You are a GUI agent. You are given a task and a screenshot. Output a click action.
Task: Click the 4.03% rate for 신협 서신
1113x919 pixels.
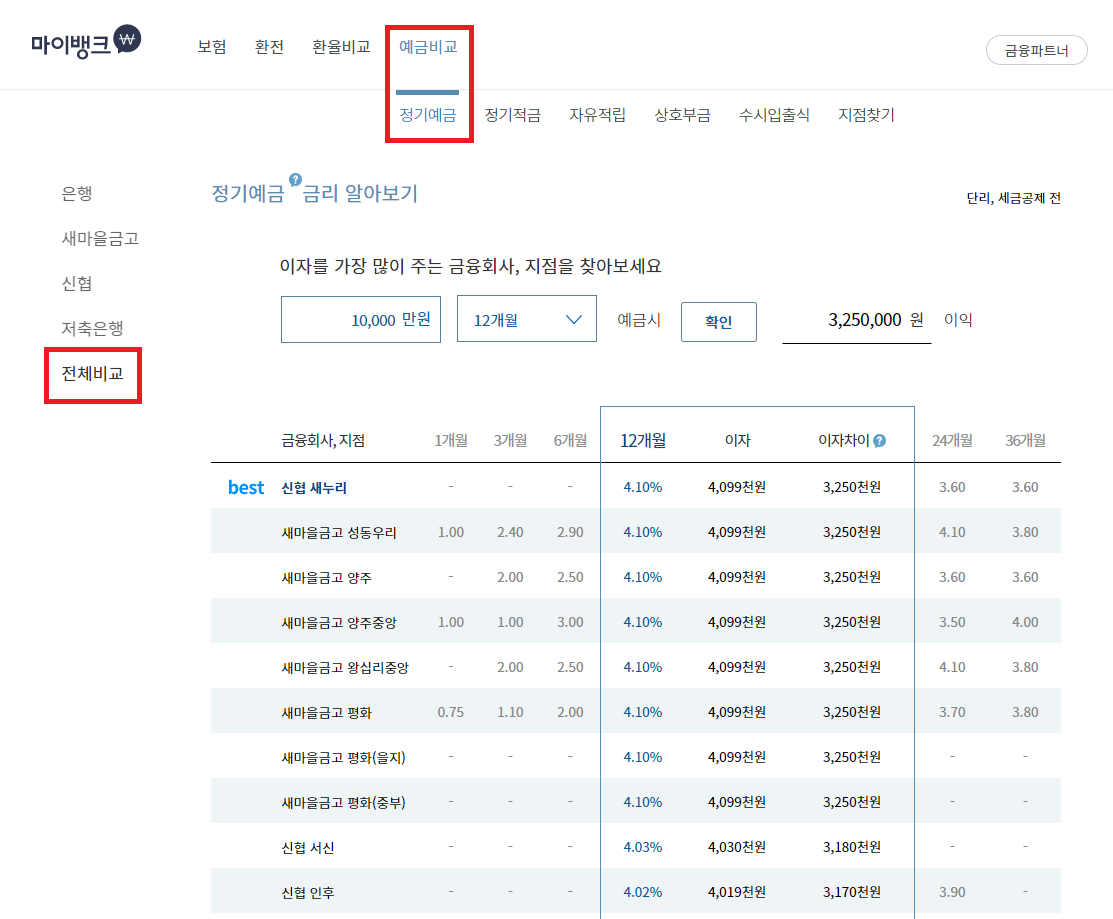(x=642, y=847)
